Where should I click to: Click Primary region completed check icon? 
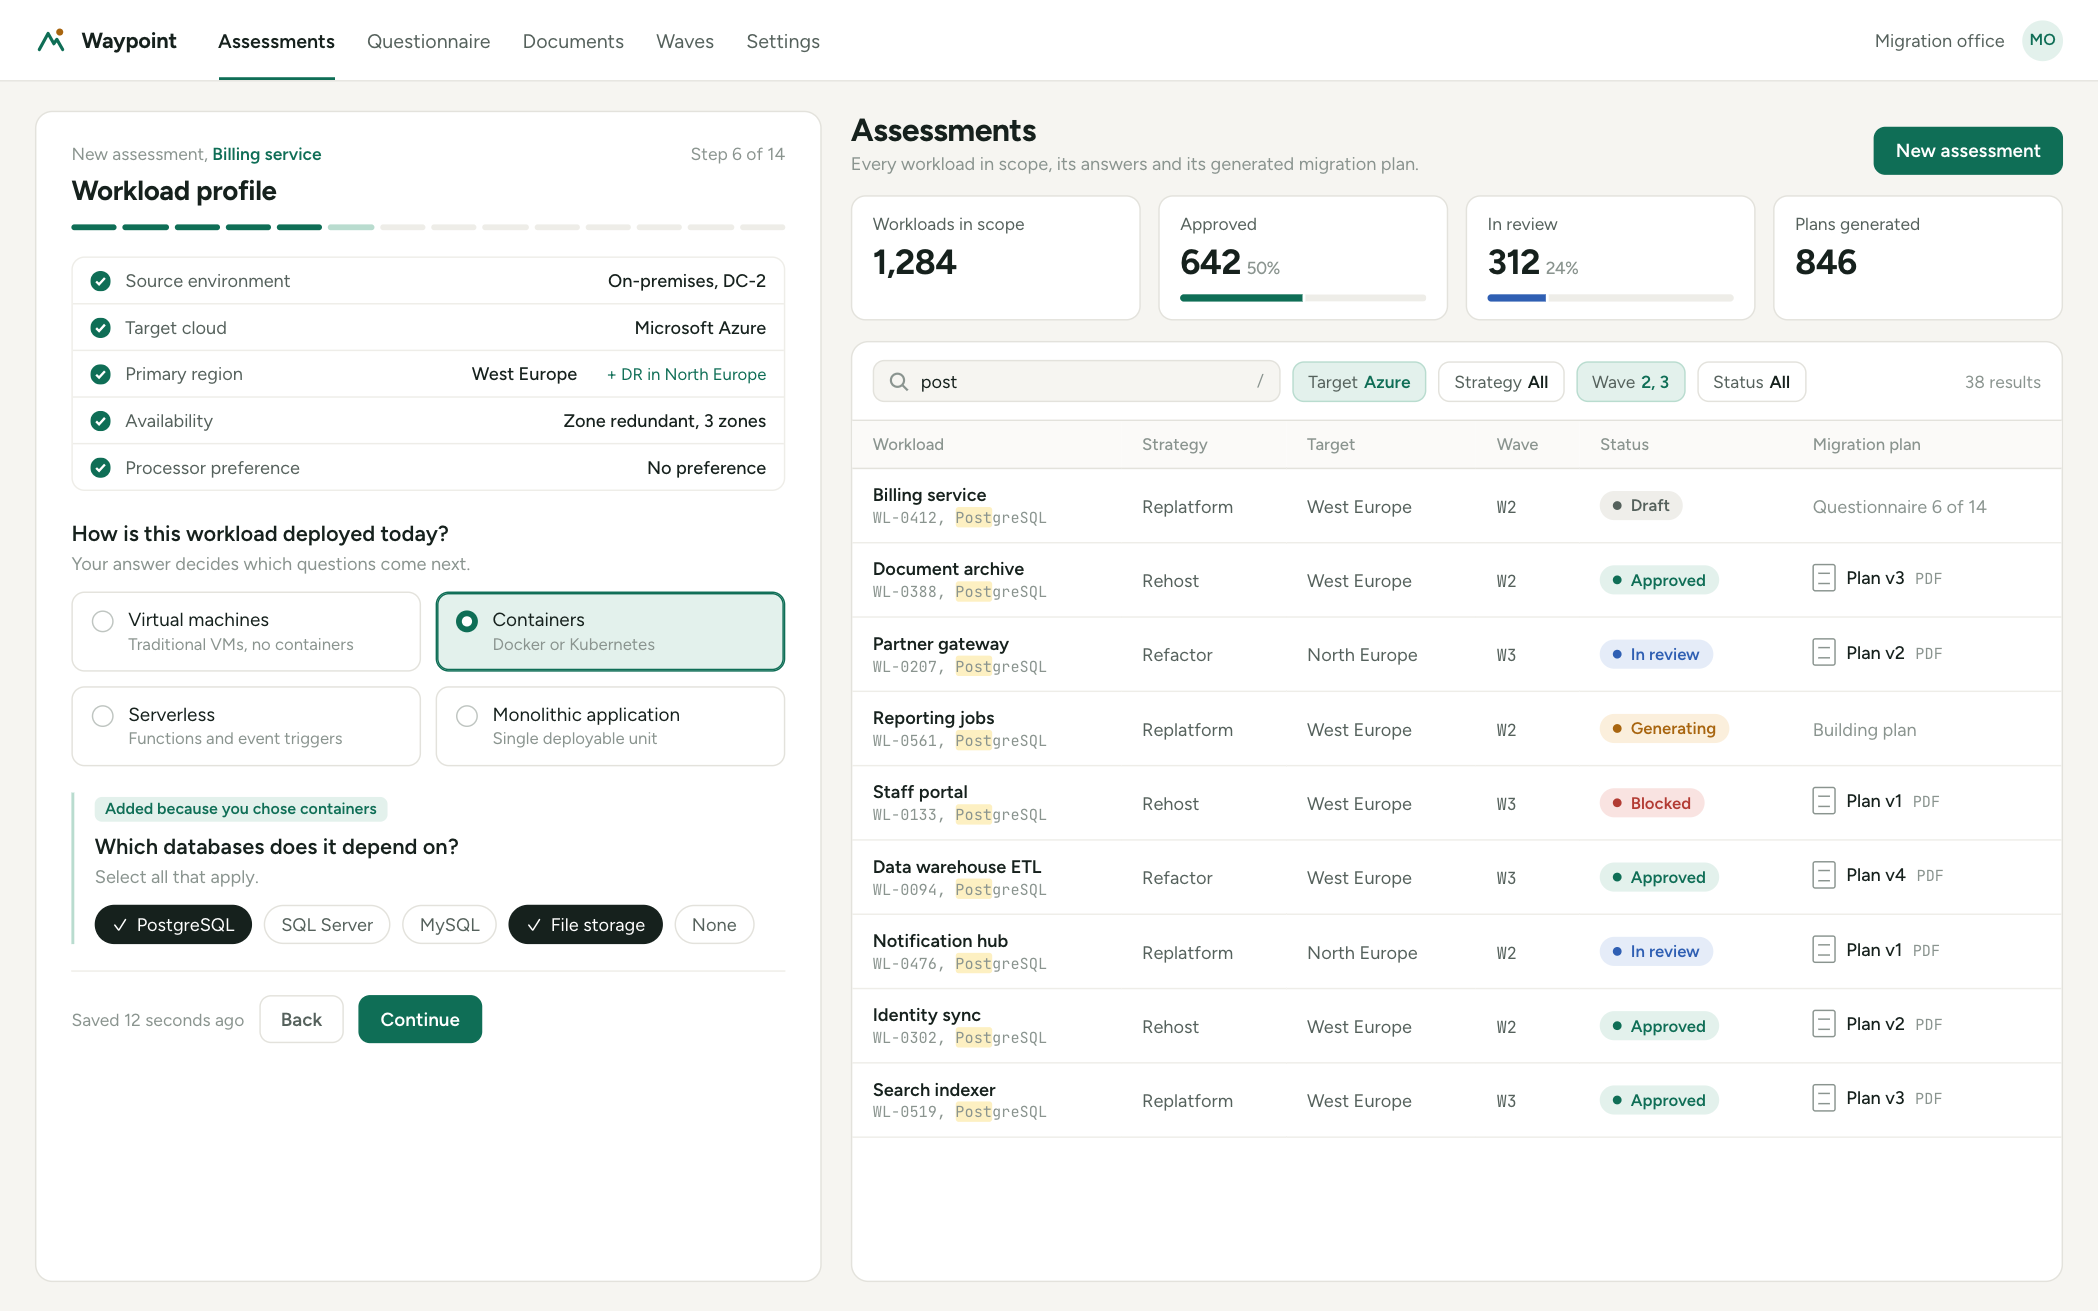[x=100, y=374]
